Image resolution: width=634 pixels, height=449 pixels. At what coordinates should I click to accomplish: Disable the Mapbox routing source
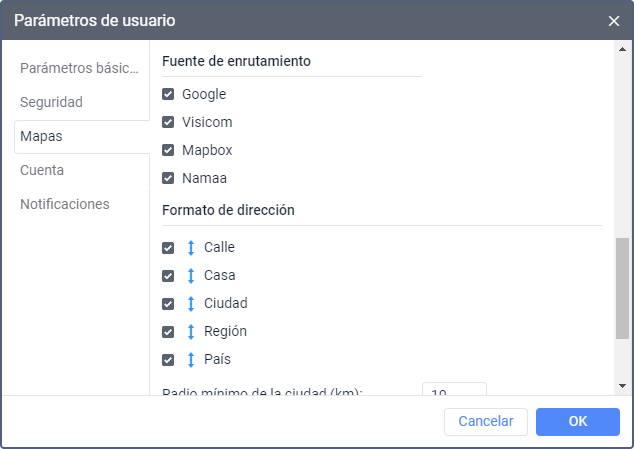pyautogui.click(x=168, y=151)
